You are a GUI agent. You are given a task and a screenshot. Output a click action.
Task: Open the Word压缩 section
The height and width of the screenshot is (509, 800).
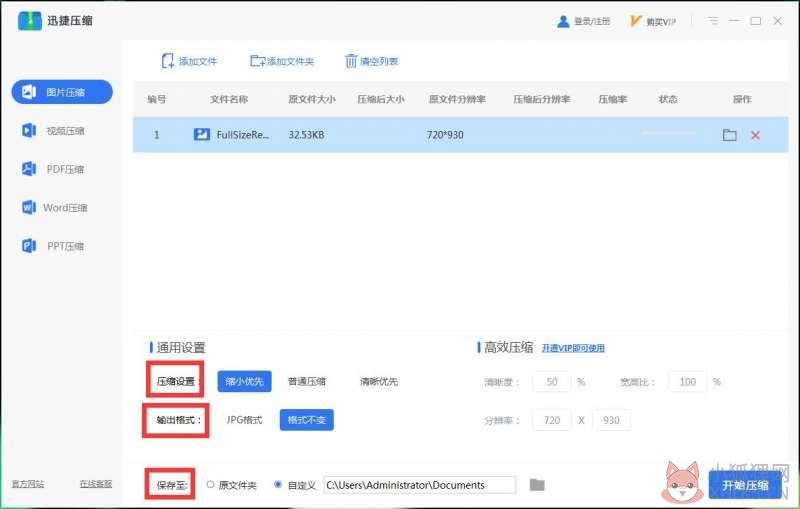tap(55, 208)
